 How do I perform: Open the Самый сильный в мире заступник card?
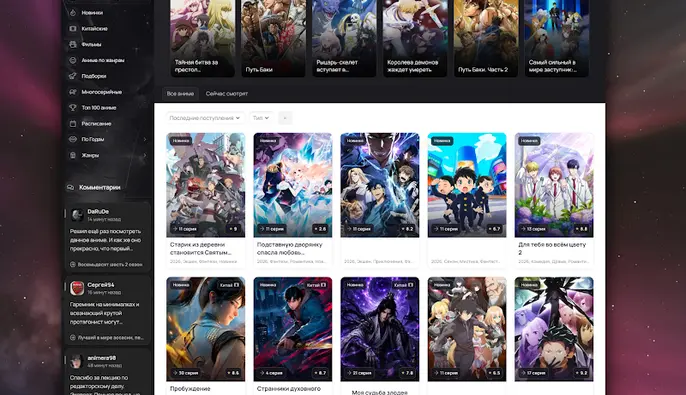coord(556,38)
